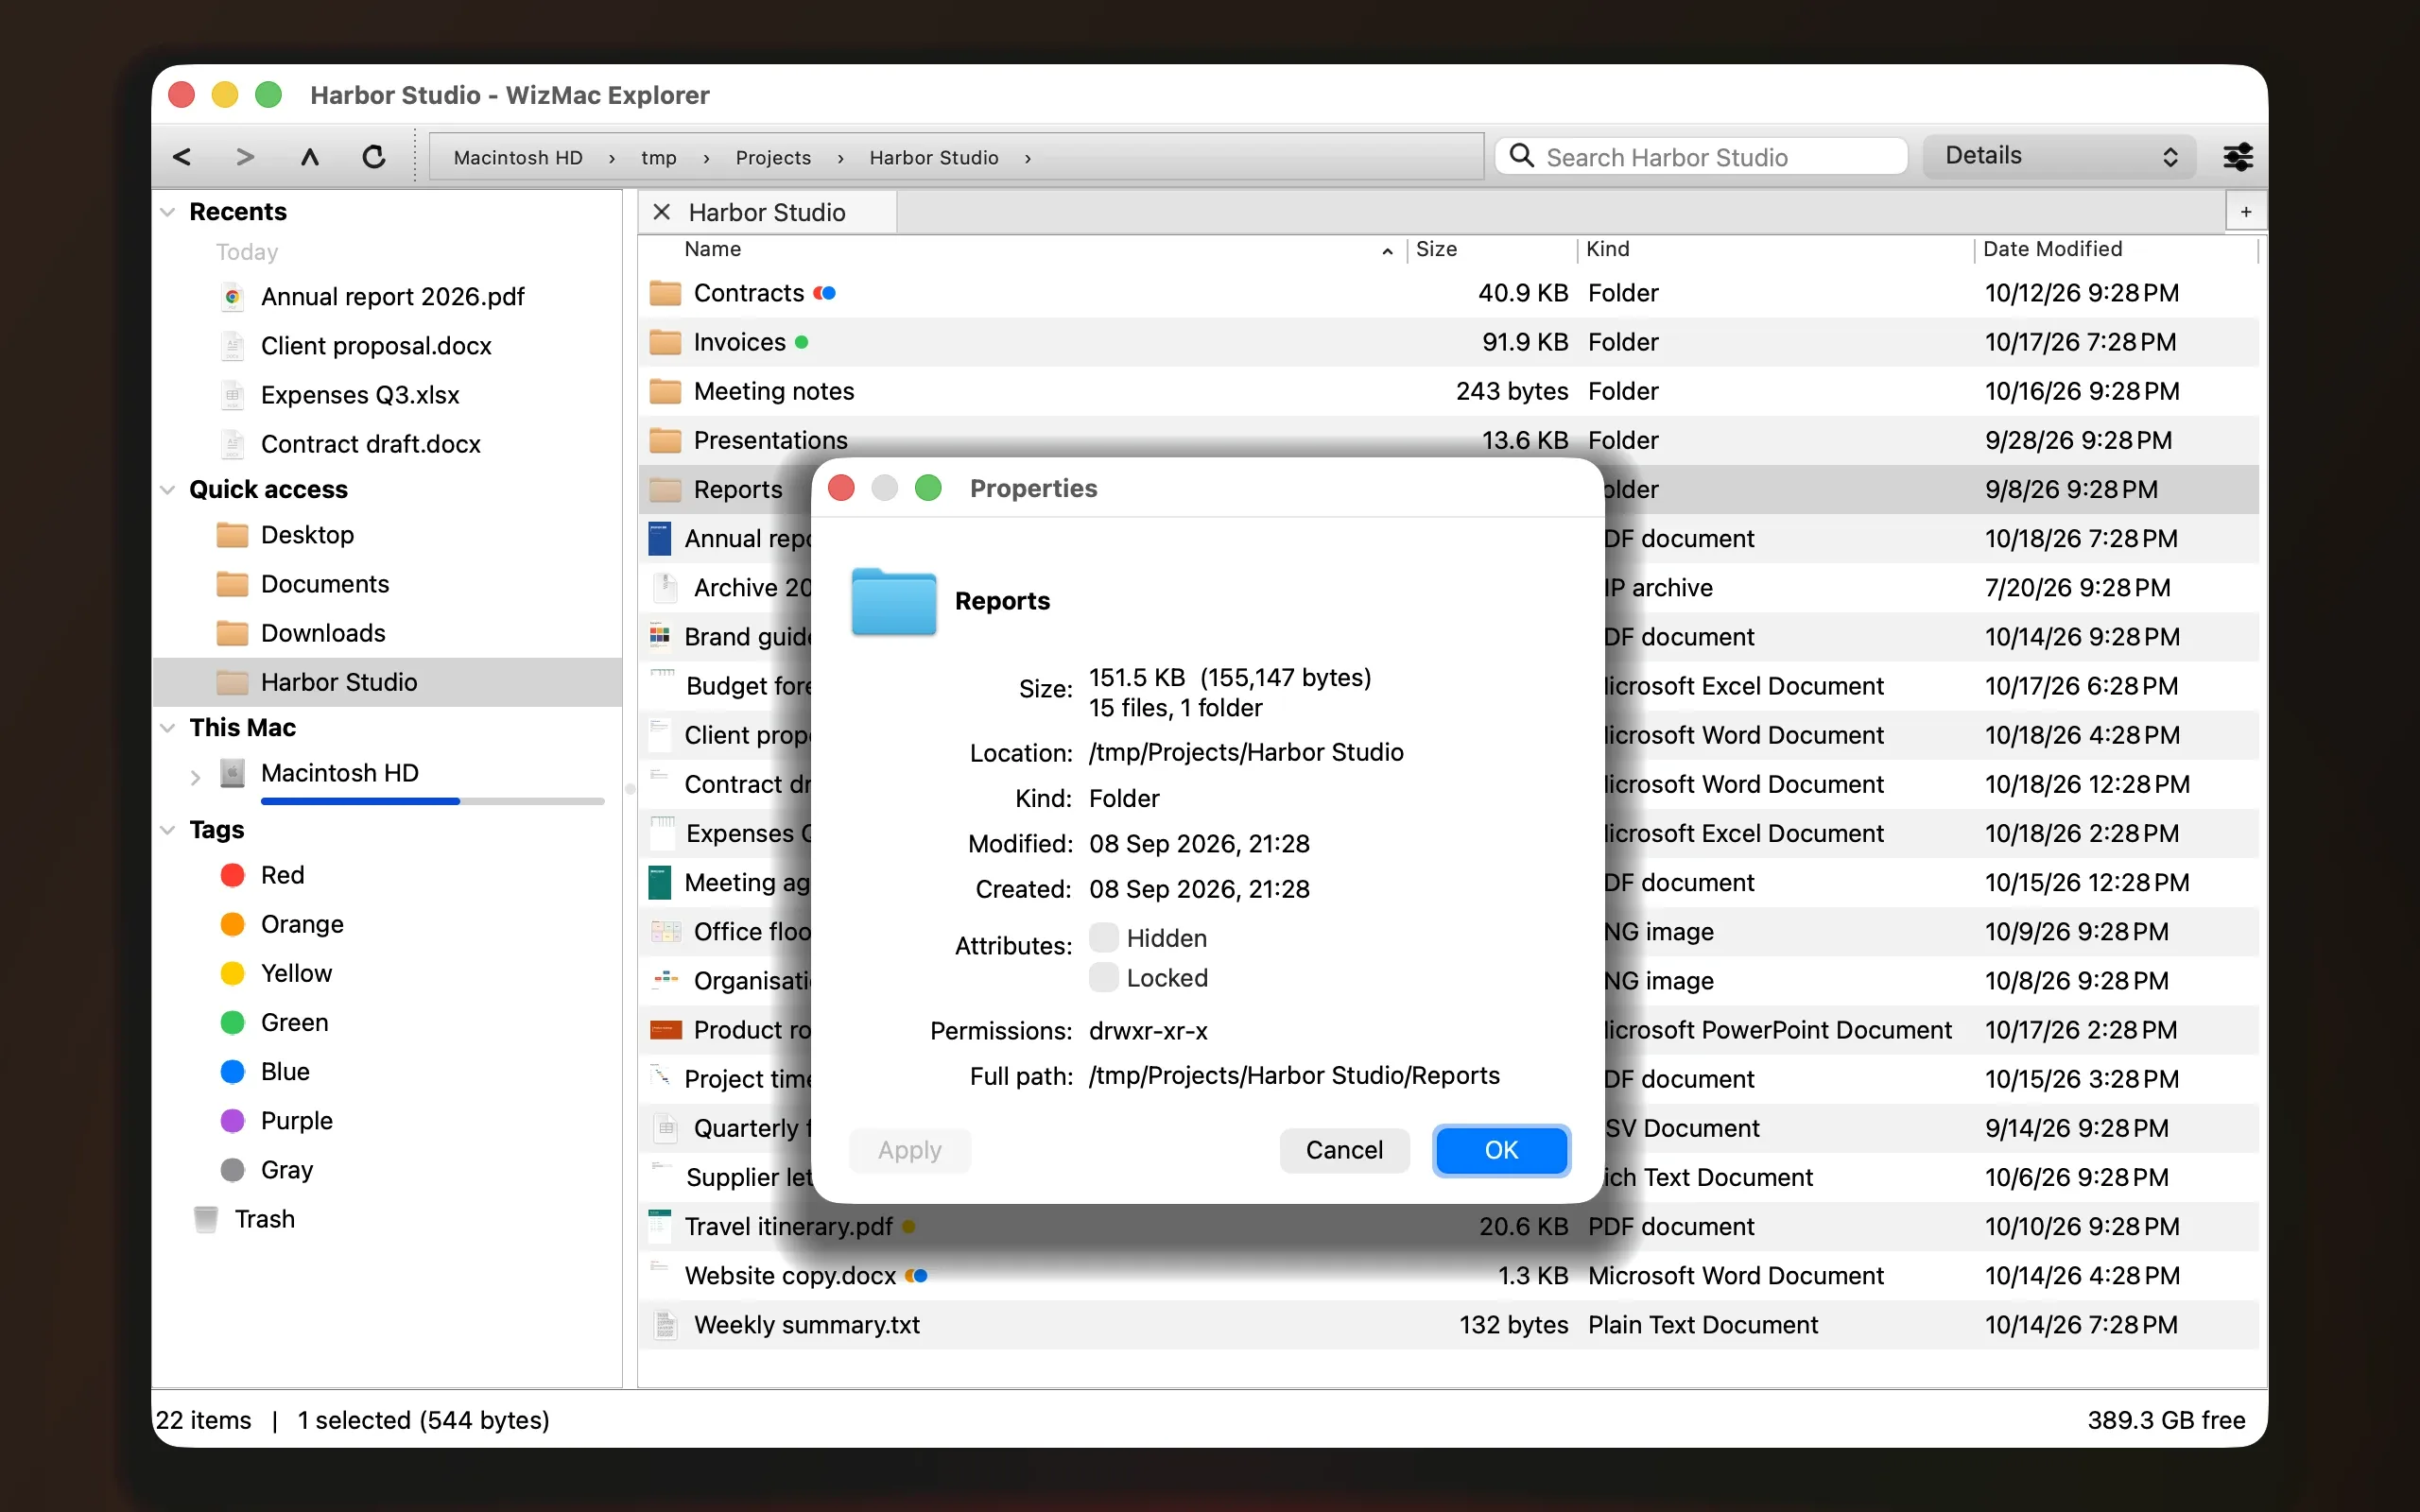Collapse the Quick access section

168,490
